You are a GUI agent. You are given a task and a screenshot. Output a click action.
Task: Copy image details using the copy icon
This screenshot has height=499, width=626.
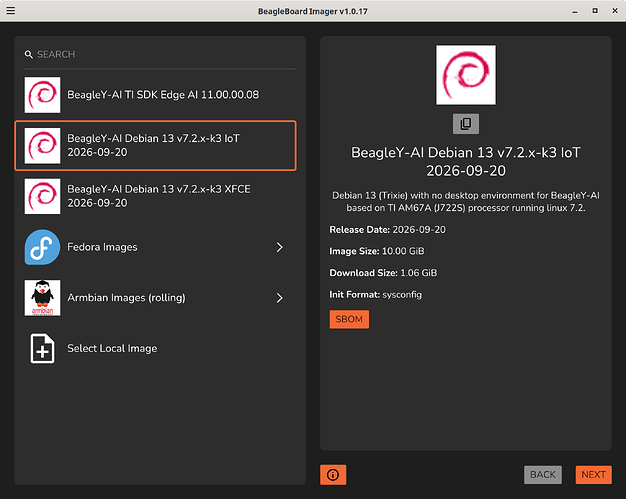tap(466, 124)
